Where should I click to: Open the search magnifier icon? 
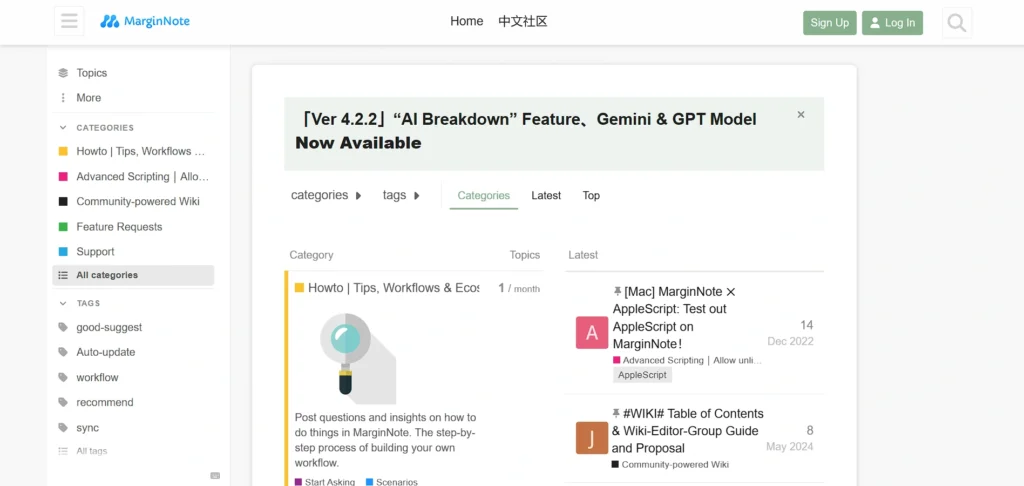[x=956, y=22]
